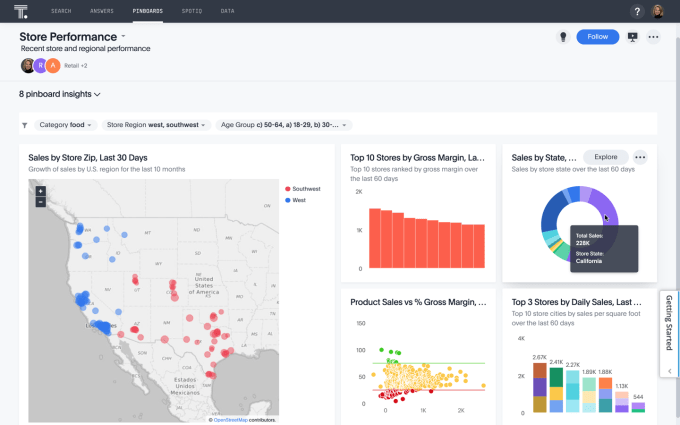Click the lightbulb insights icon

pyautogui.click(x=564, y=37)
